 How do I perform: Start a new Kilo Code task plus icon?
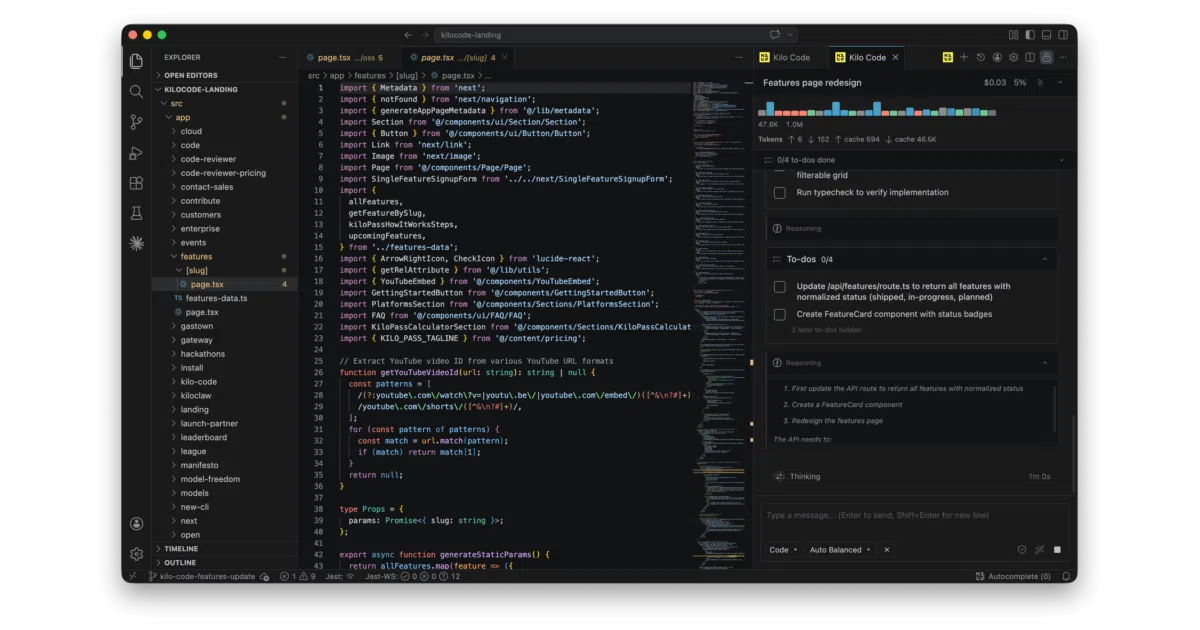964,57
